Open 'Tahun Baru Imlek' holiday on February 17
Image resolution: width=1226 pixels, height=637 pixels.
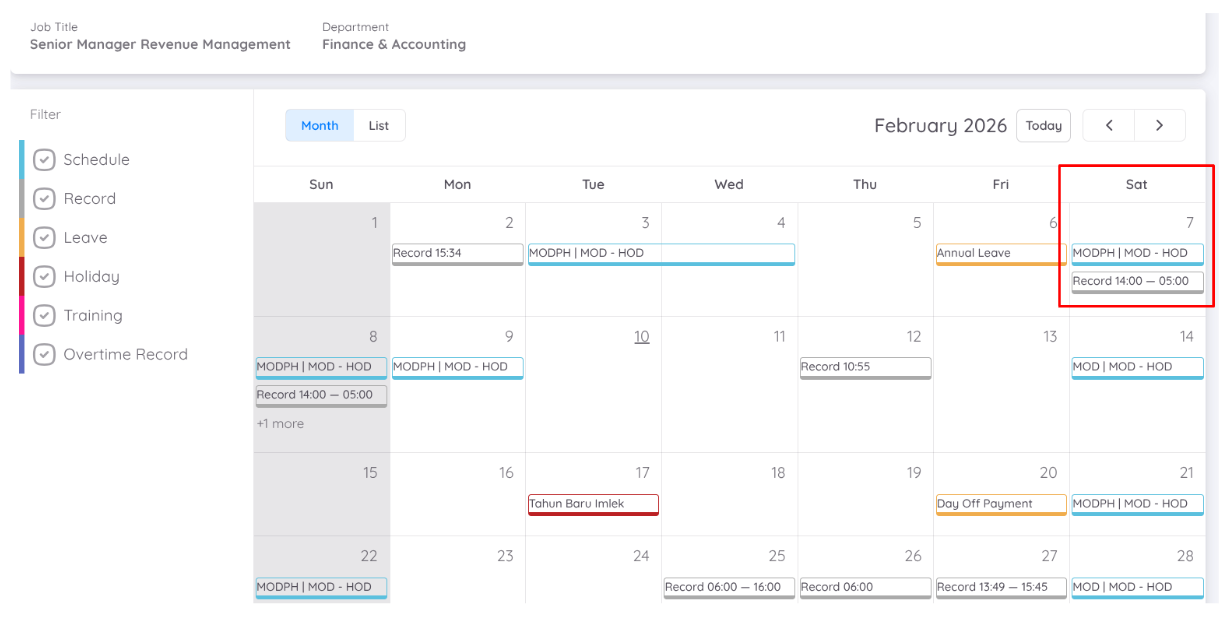(592, 504)
